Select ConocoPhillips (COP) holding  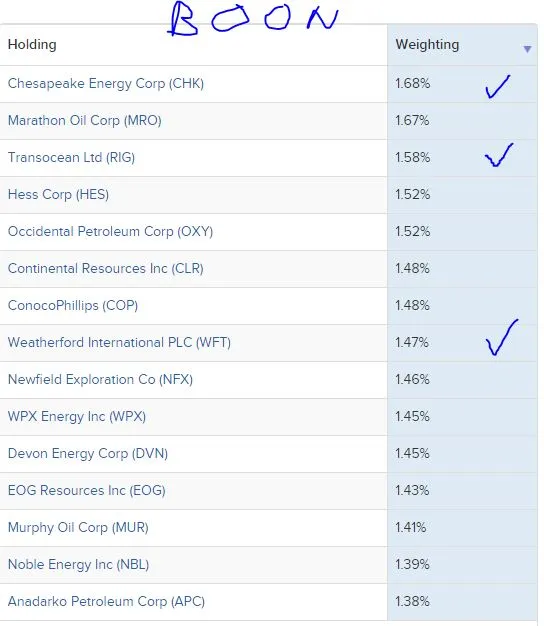[x=73, y=305]
